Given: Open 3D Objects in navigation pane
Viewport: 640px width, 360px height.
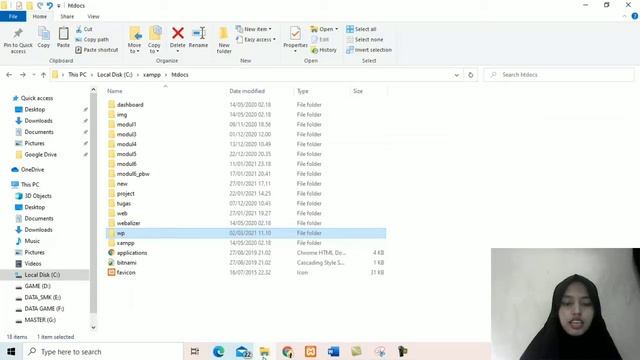Looking at the screenshot, I should [x=38, y=196].
